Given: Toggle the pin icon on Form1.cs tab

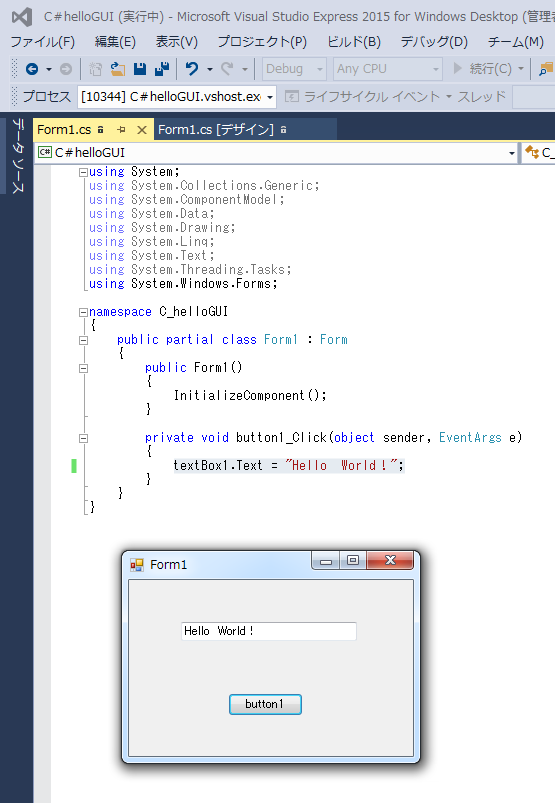Looking at the screenshot, I should tap(121, 130).
